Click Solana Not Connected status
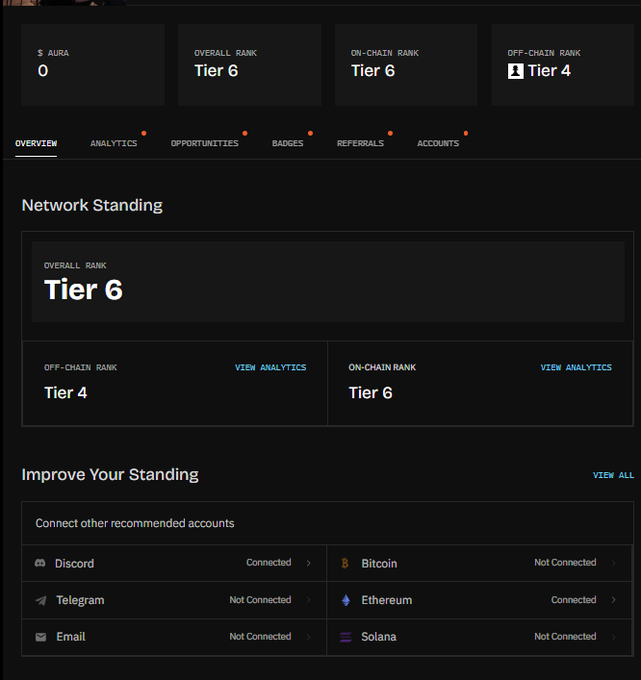Image resolution: width=641 pixels, height=680 pixels. [565, 636]
